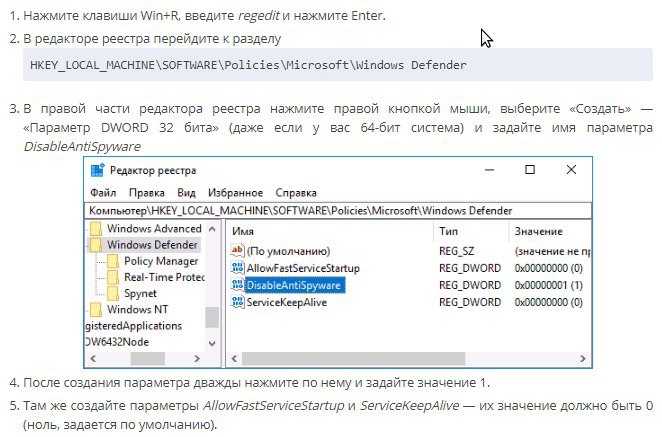Click the Windows Advanced folder icon
The image size is (662, 437).
(x=96, y=229)
